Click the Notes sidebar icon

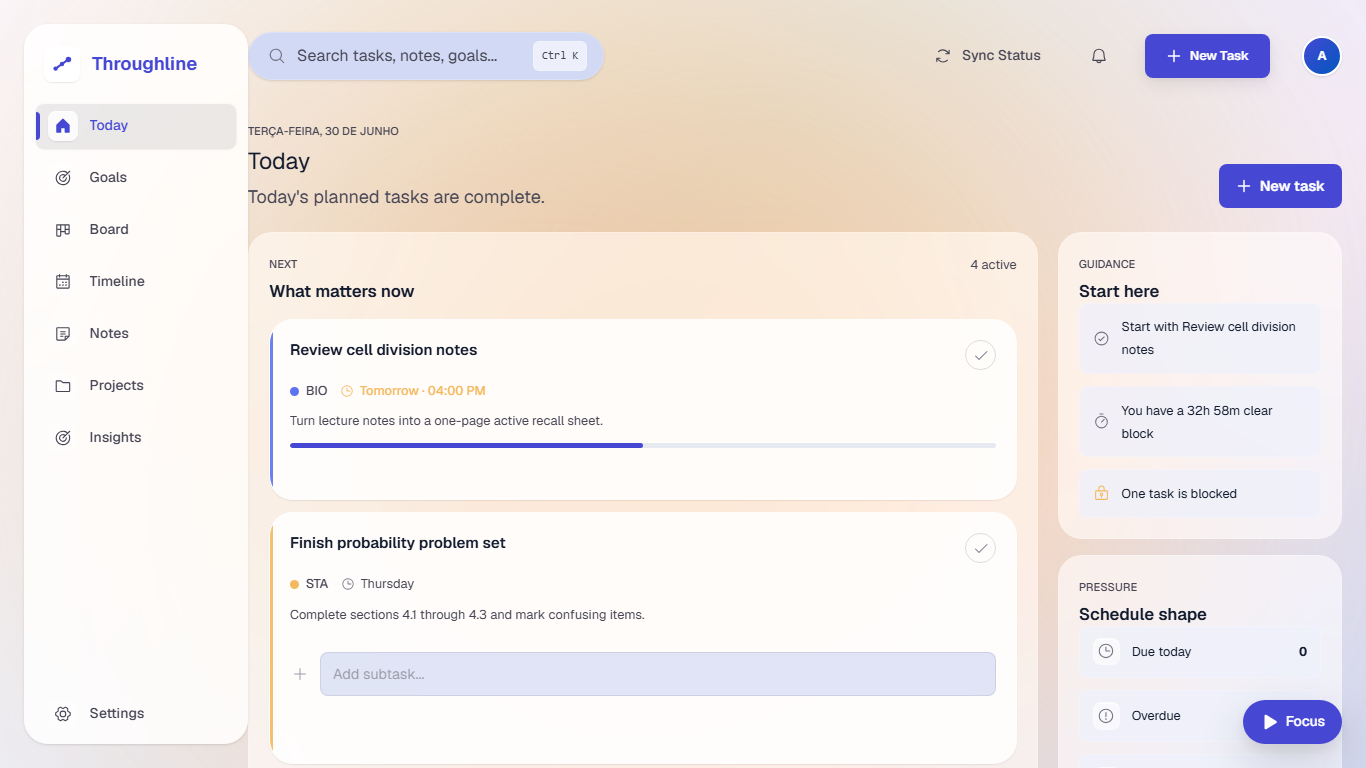pos(63,334)
